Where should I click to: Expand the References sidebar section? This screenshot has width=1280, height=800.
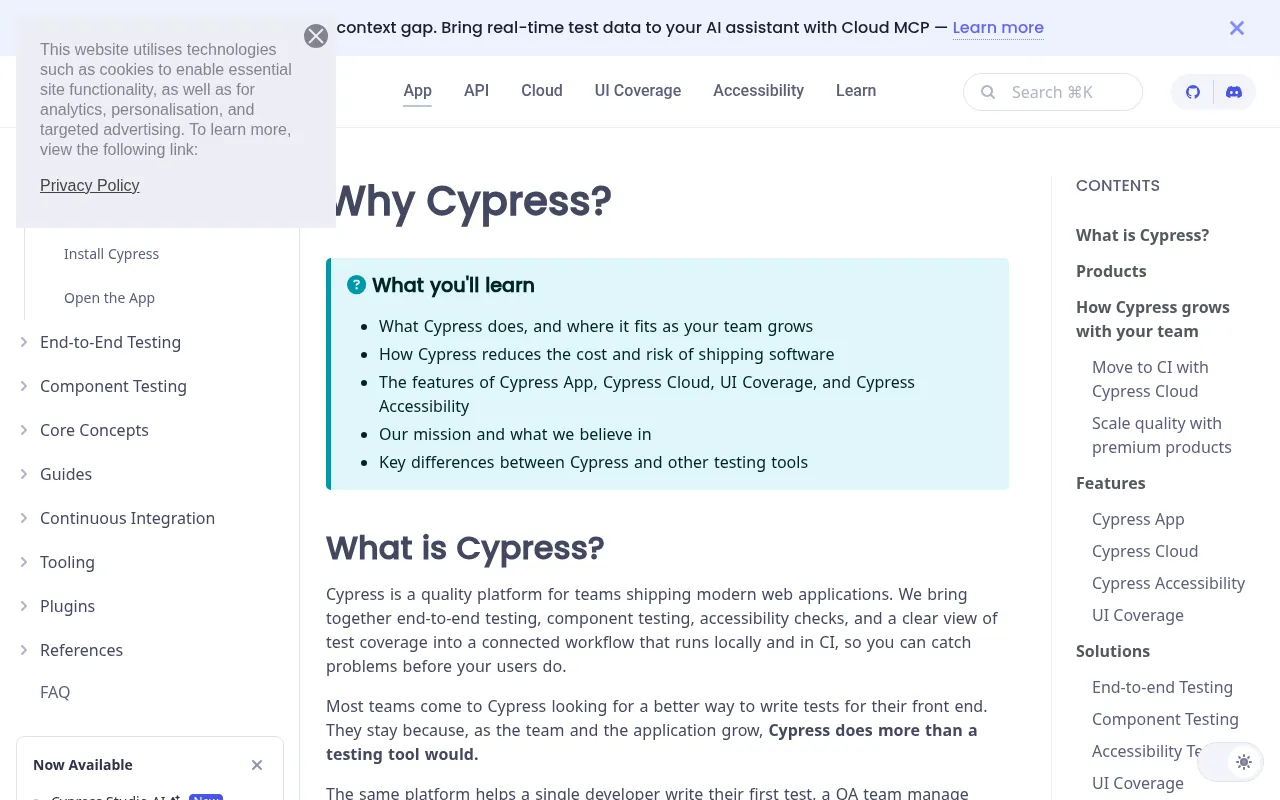click(x=24, y=650)
